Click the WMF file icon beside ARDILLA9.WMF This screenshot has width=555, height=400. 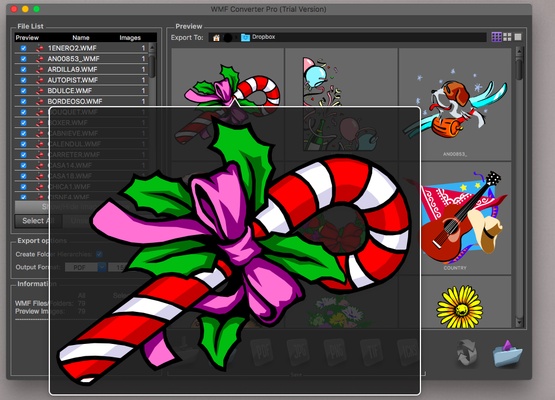(39, 69)
